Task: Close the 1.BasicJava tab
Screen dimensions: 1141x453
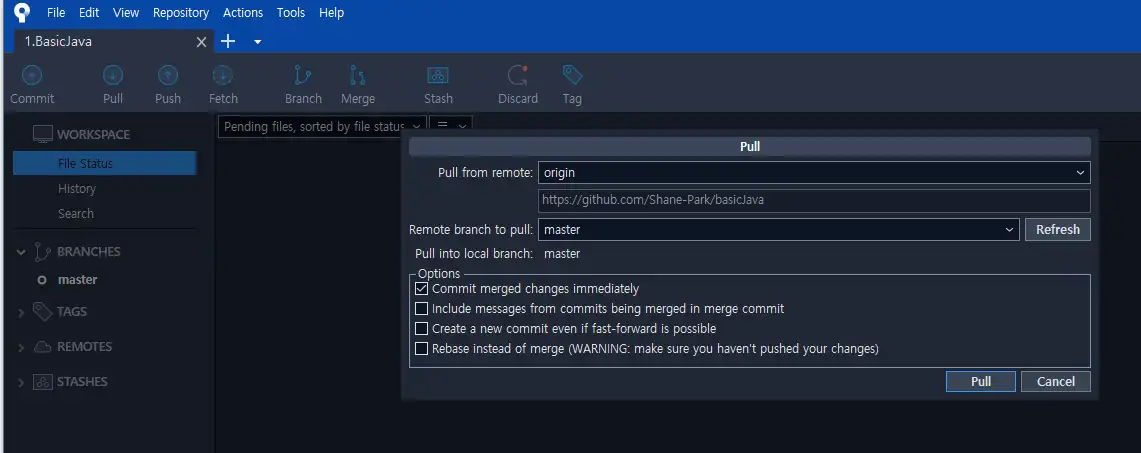Action: pos(202,42)
